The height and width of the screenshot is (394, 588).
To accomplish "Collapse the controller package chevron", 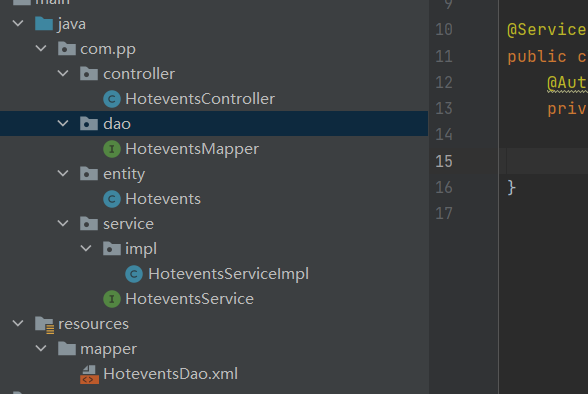I will coord(63,73).
